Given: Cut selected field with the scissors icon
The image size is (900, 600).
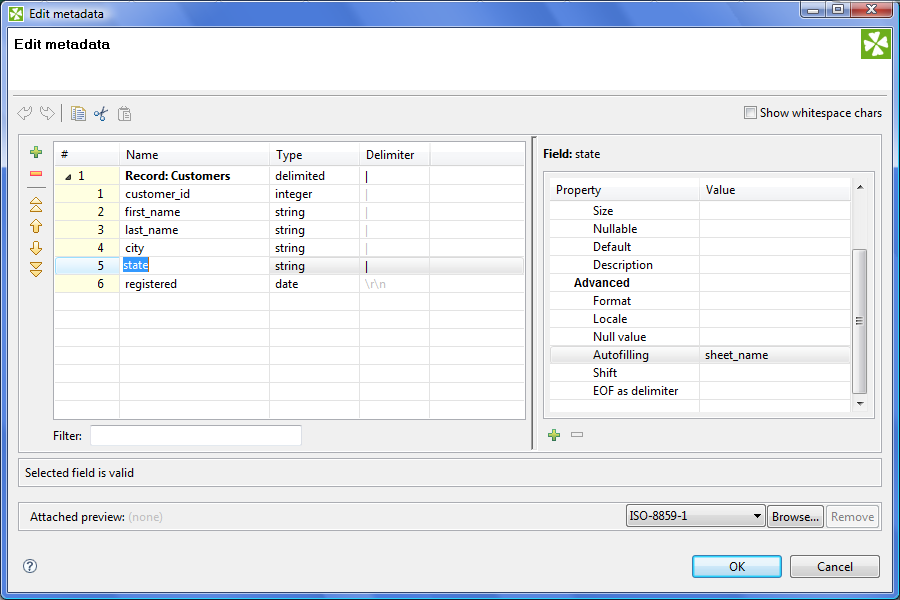Looking at the screenshot, I should pyautogui.click(x=101, y=113).
